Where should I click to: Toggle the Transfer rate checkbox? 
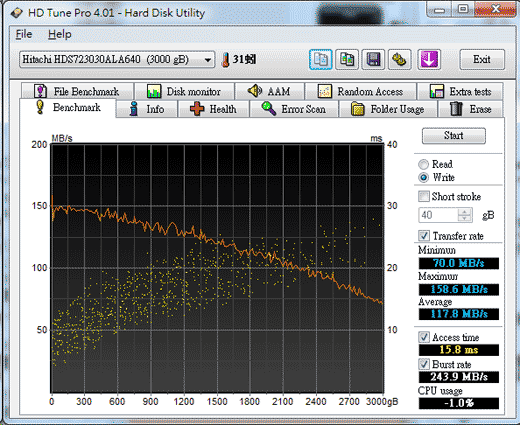coord(424,236)
